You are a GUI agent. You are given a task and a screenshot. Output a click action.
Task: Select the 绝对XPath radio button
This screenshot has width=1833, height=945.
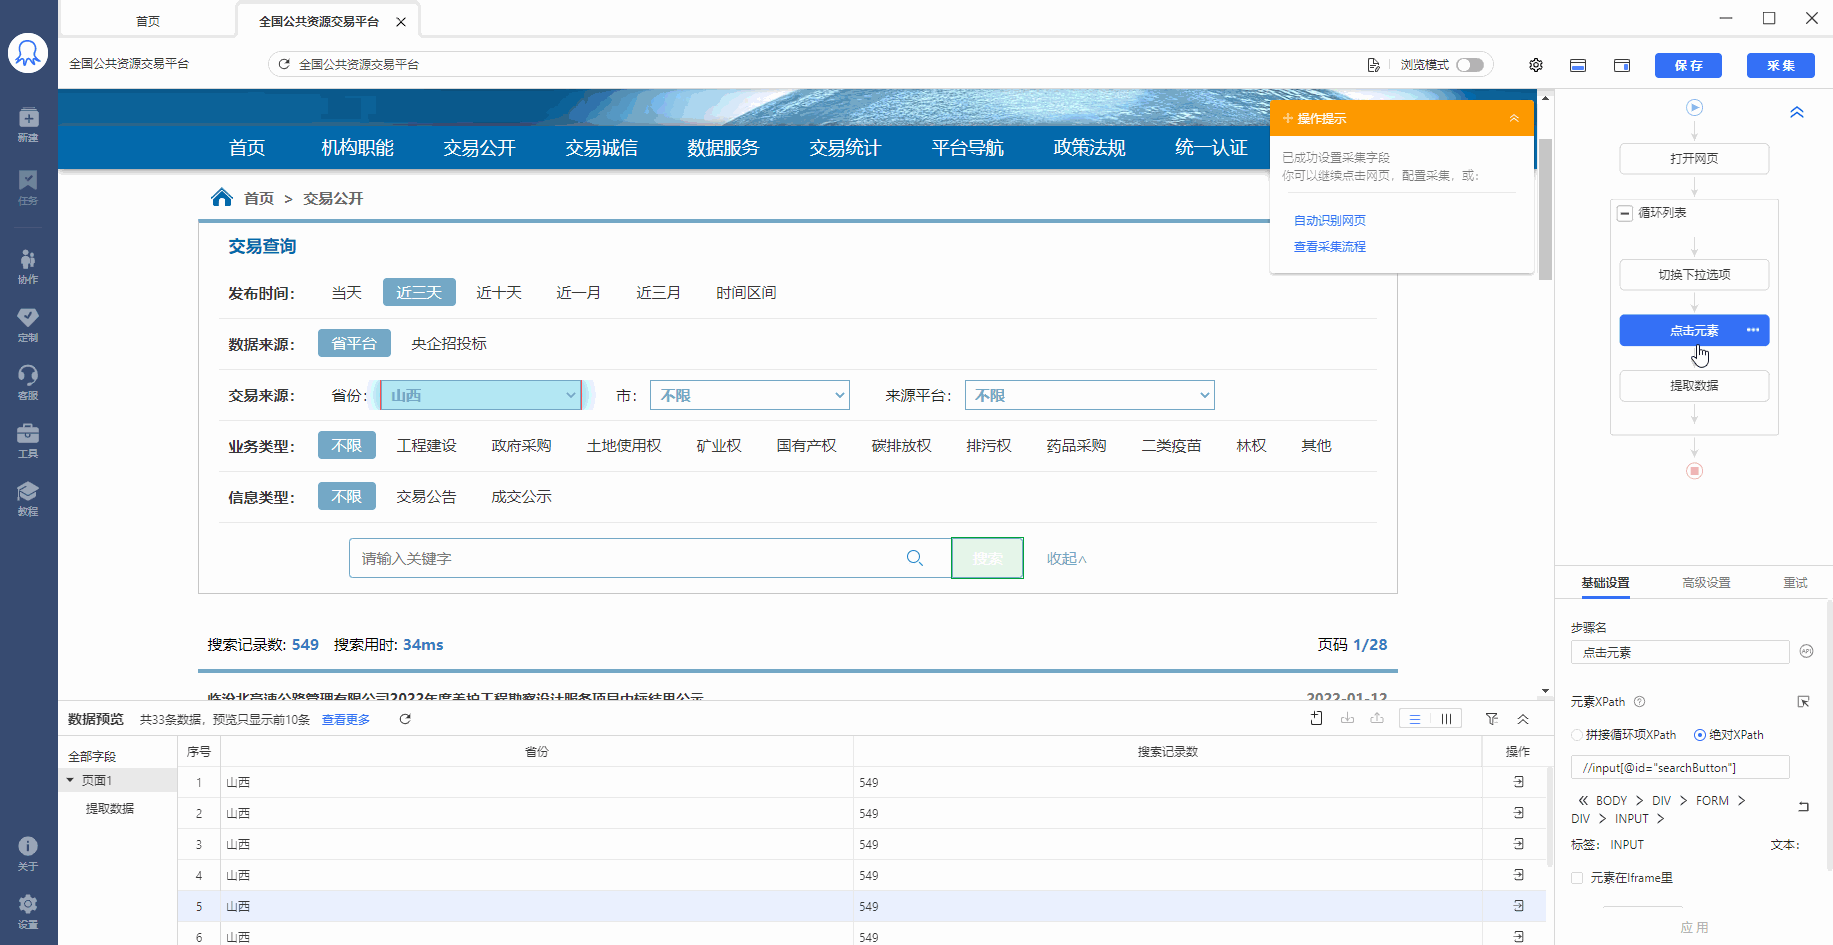click(x=1700, y=735)
